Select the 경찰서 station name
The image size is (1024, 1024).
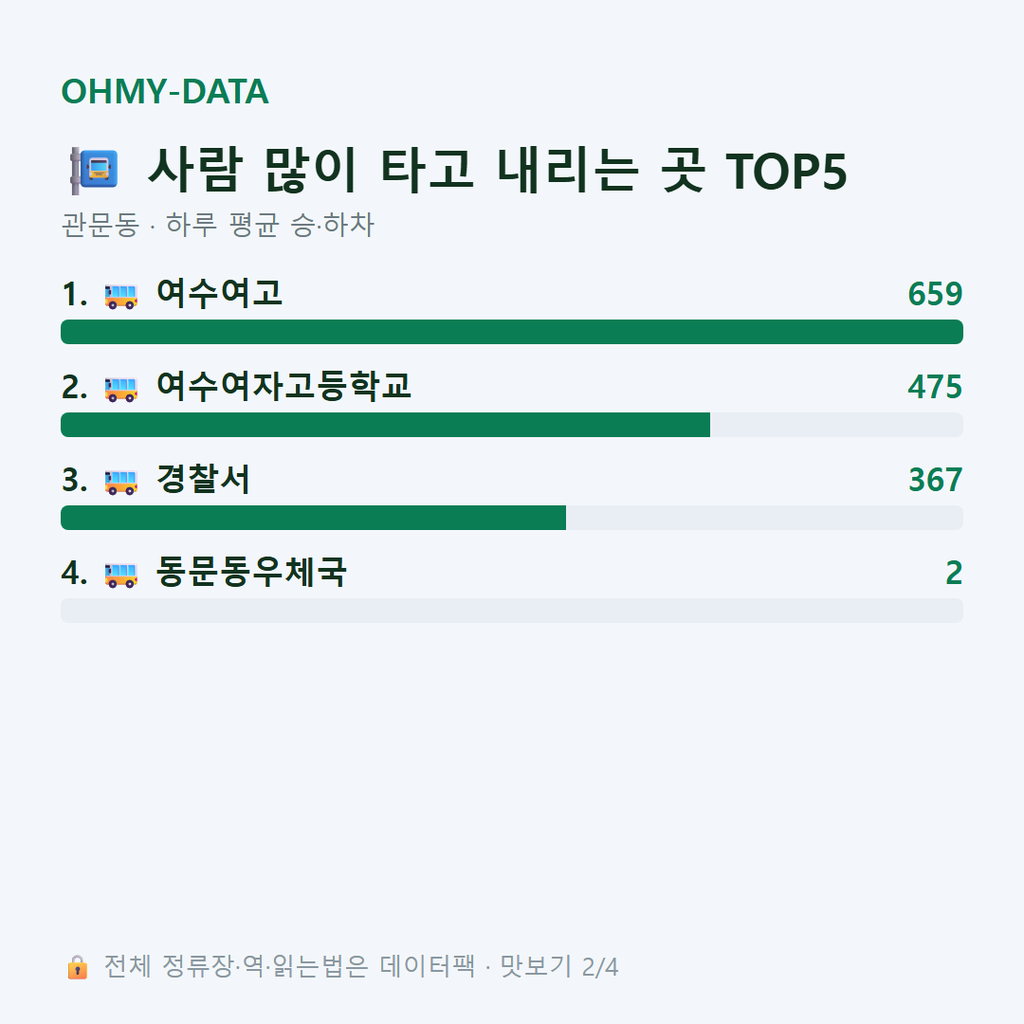tap(203, 479)
